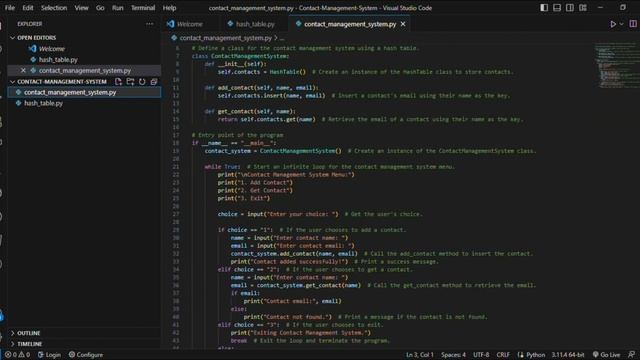Open the notifications bell icon
640x360 pixels.
(x=631, y=355)
